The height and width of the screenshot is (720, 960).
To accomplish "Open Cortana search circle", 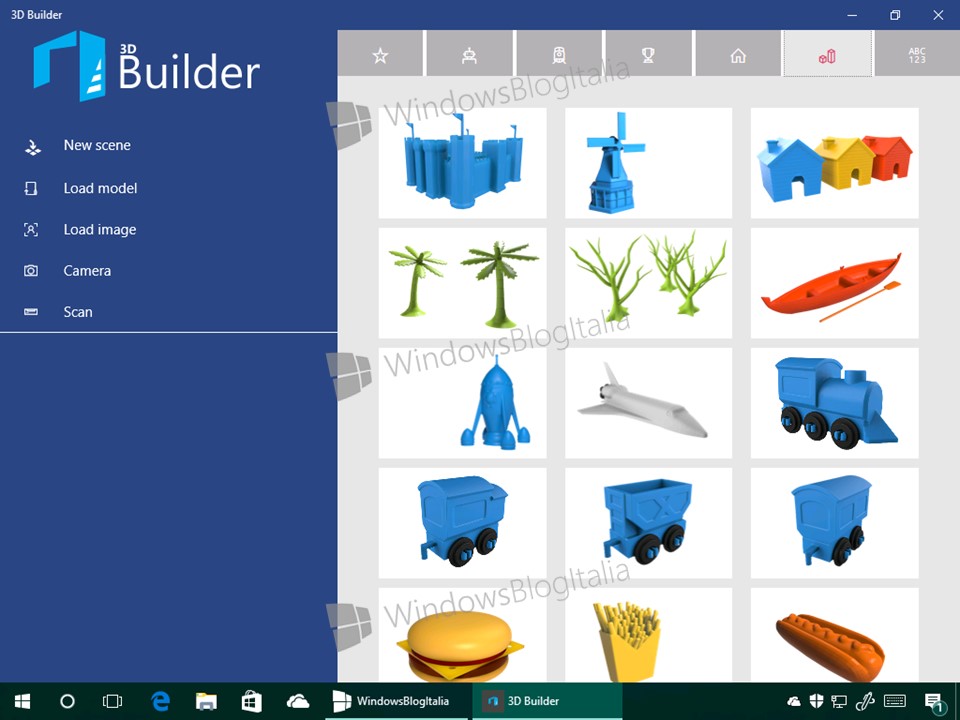I will point(67,701).
